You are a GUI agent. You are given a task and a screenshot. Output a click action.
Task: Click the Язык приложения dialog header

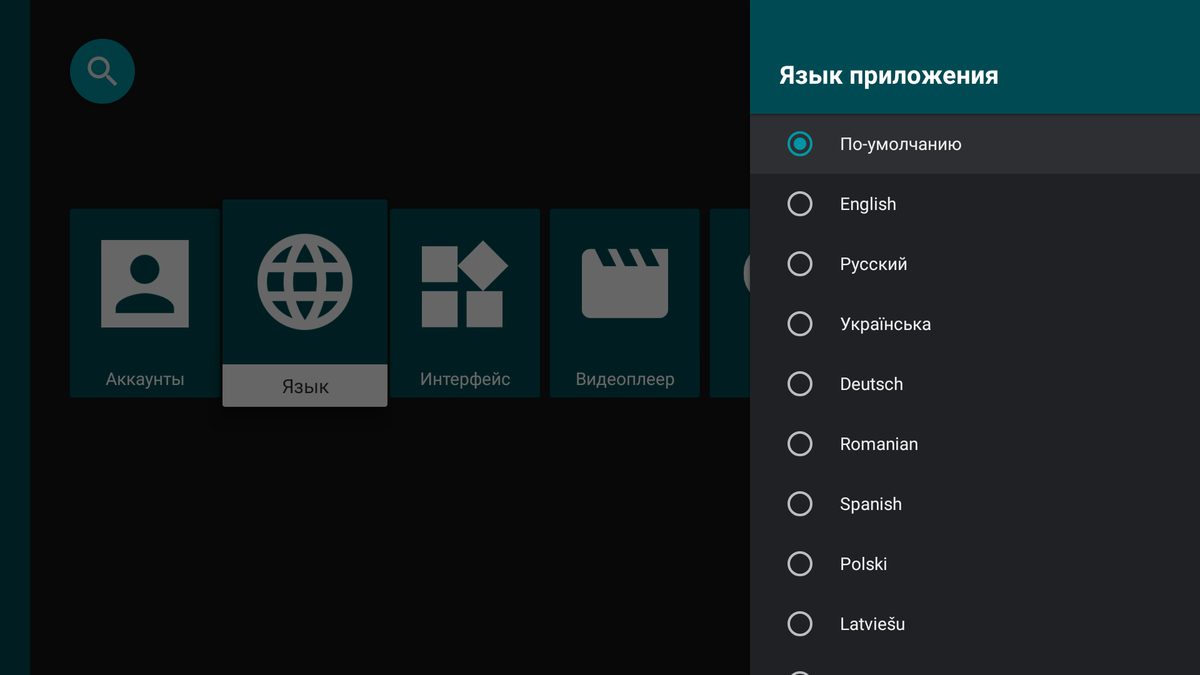point(889,75)
